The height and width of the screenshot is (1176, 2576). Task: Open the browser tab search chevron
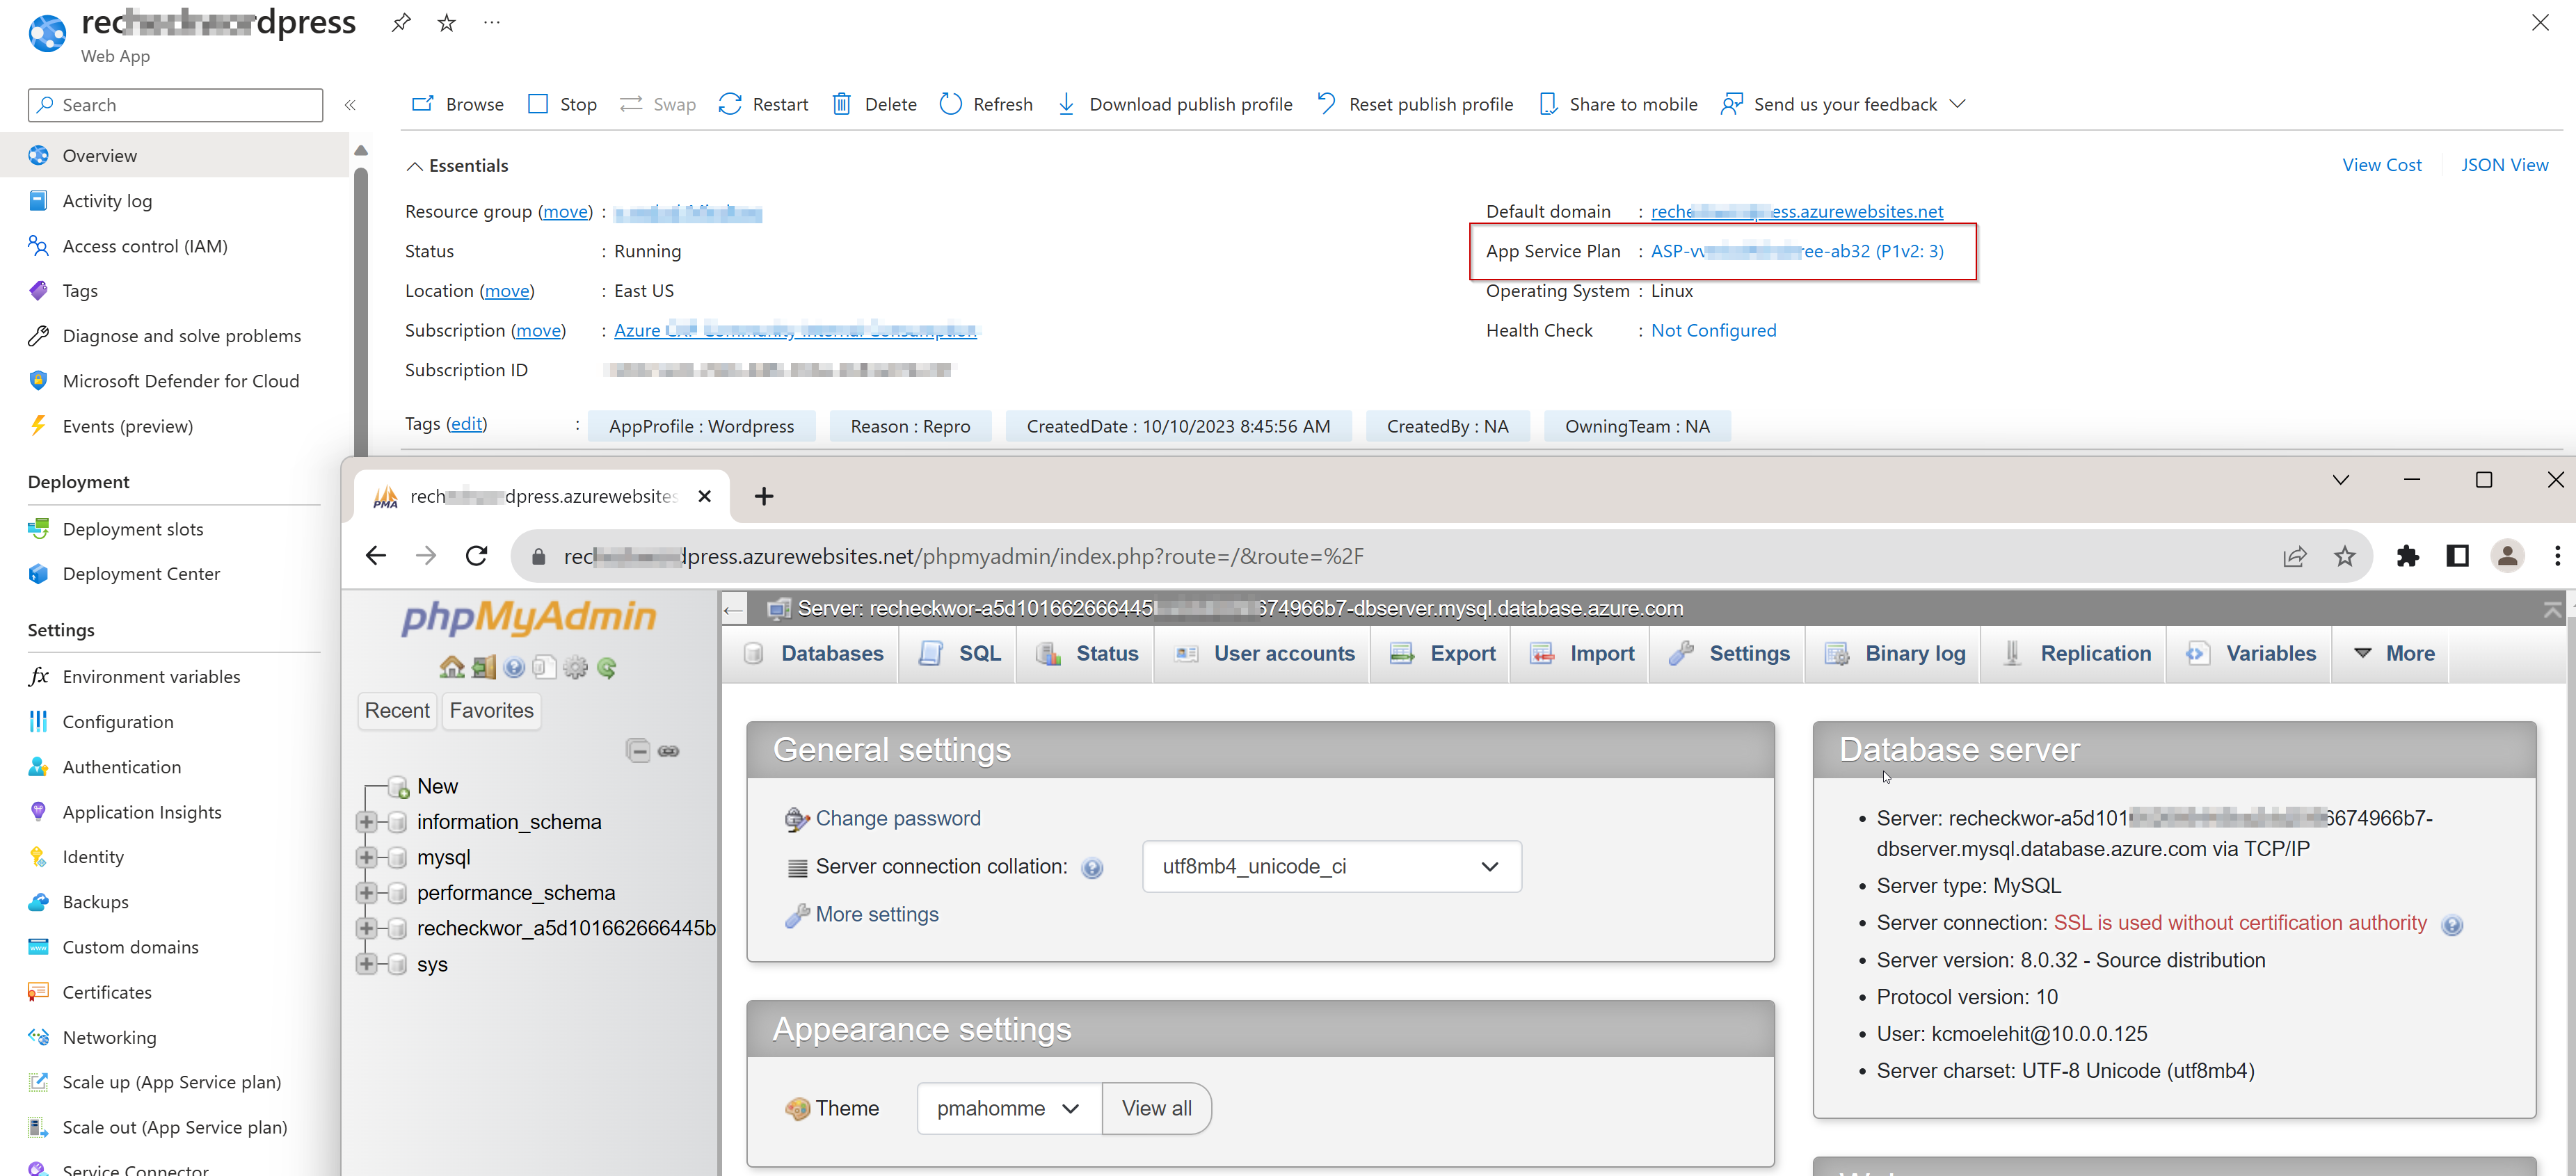click(x=2341, y=480)
